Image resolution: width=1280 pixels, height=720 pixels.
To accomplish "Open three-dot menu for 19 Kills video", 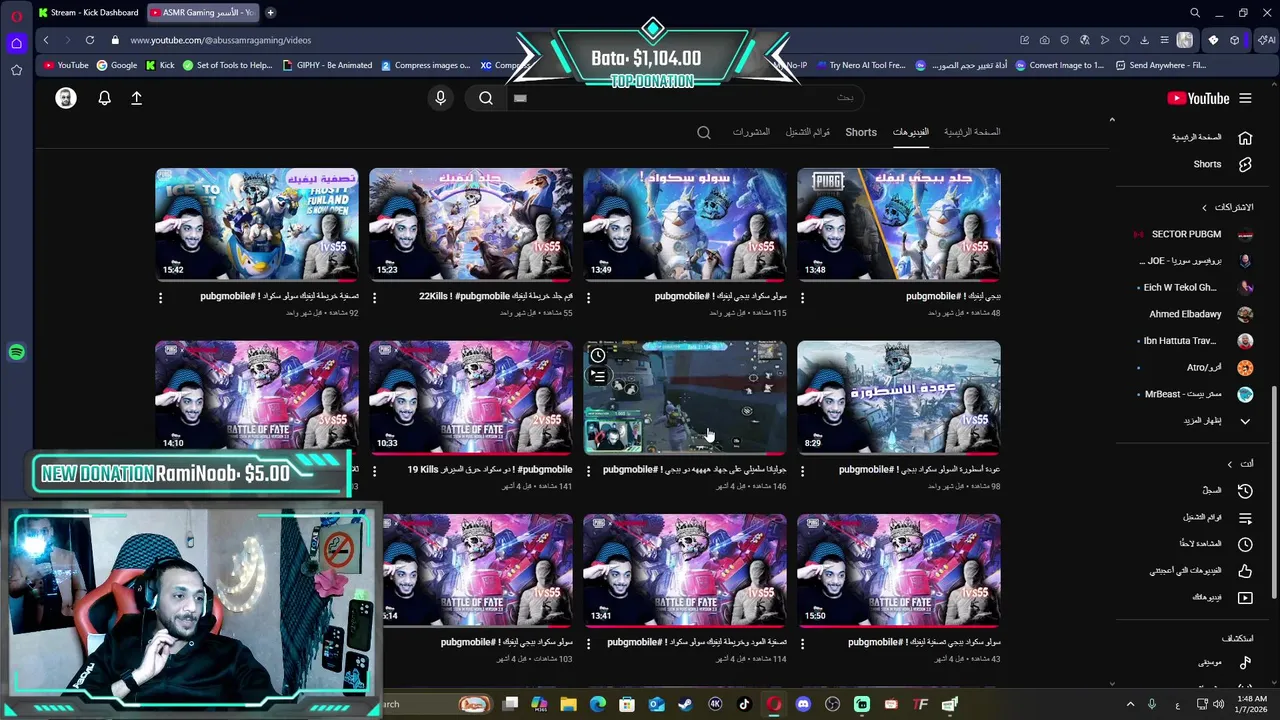I will click(x=374, y=471).
